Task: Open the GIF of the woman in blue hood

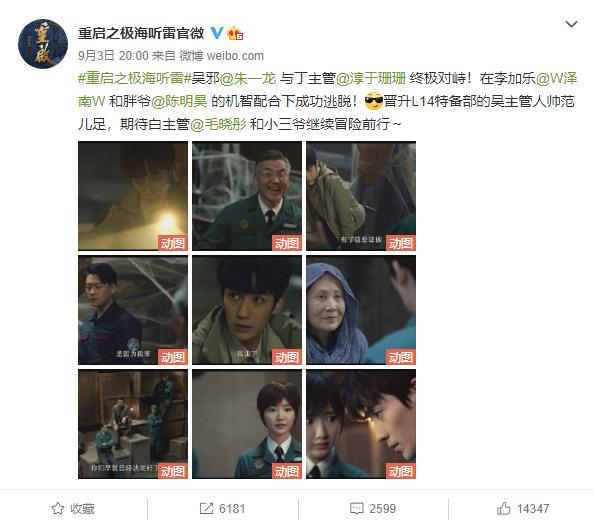Action: pos(361,310)
